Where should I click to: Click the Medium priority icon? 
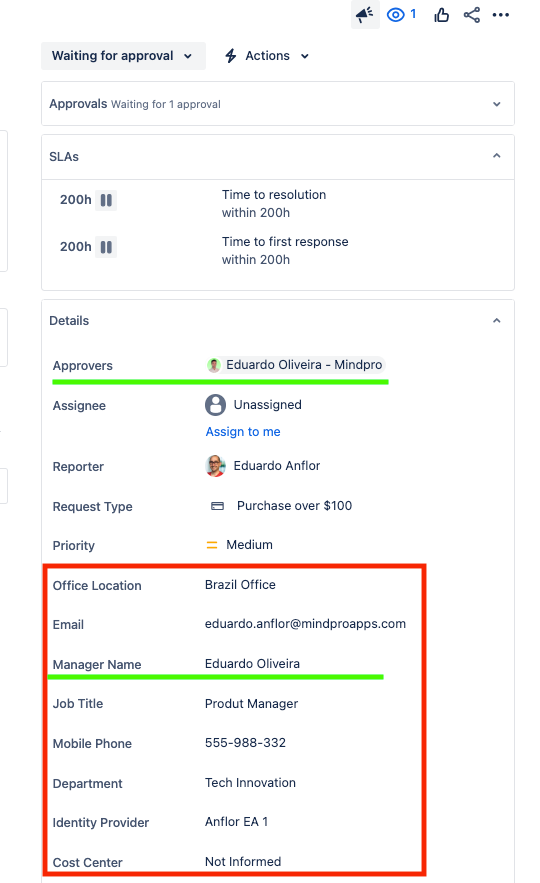[x=212, y=545]
